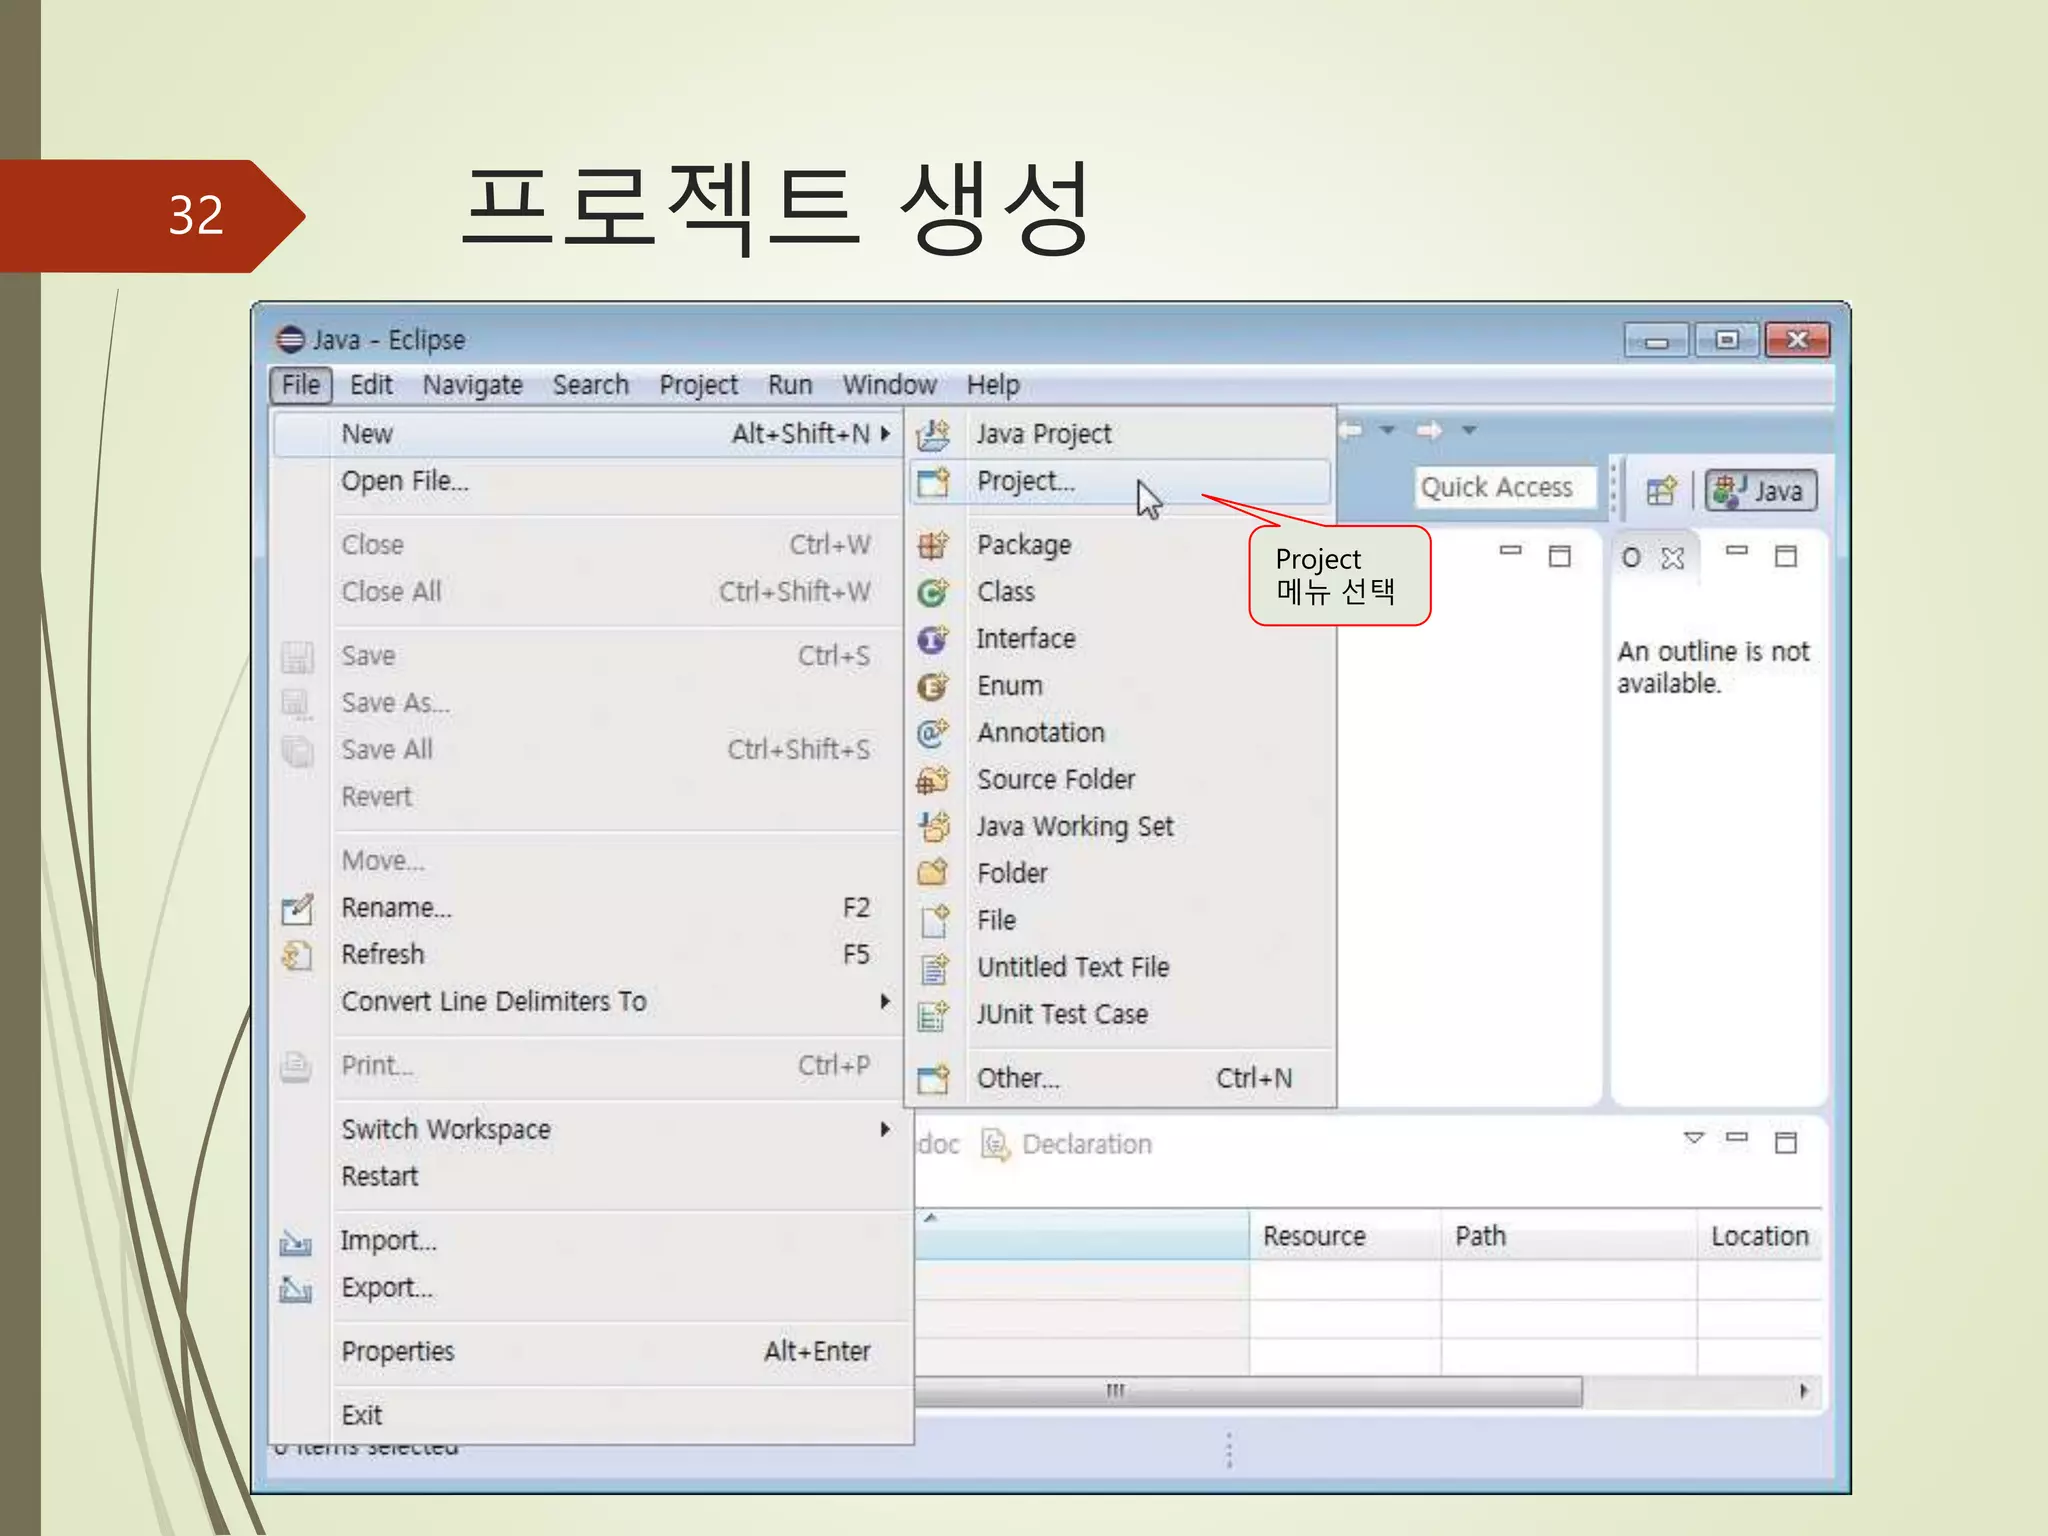Click the Declaration view icon
Viewport: 2048px width, 1536px height.
995,1144
